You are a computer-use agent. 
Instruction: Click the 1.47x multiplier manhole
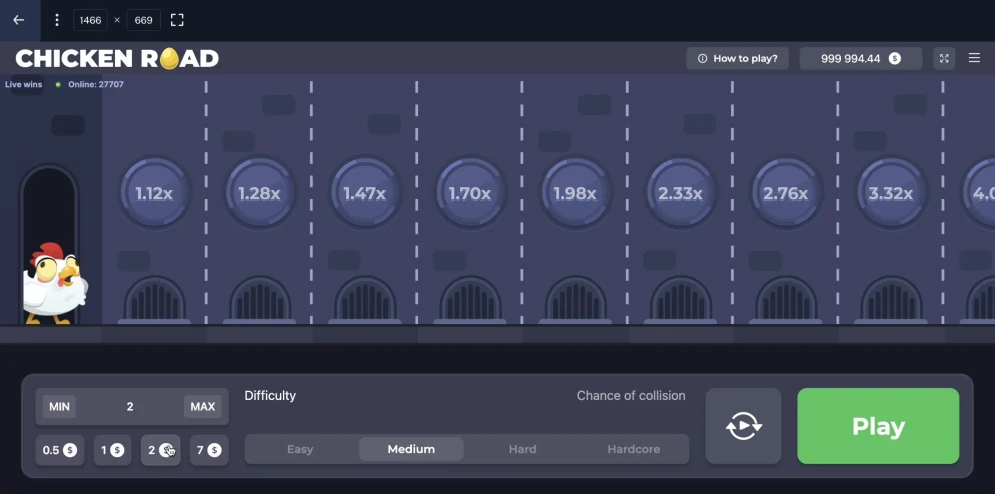(x=365, y=193)
